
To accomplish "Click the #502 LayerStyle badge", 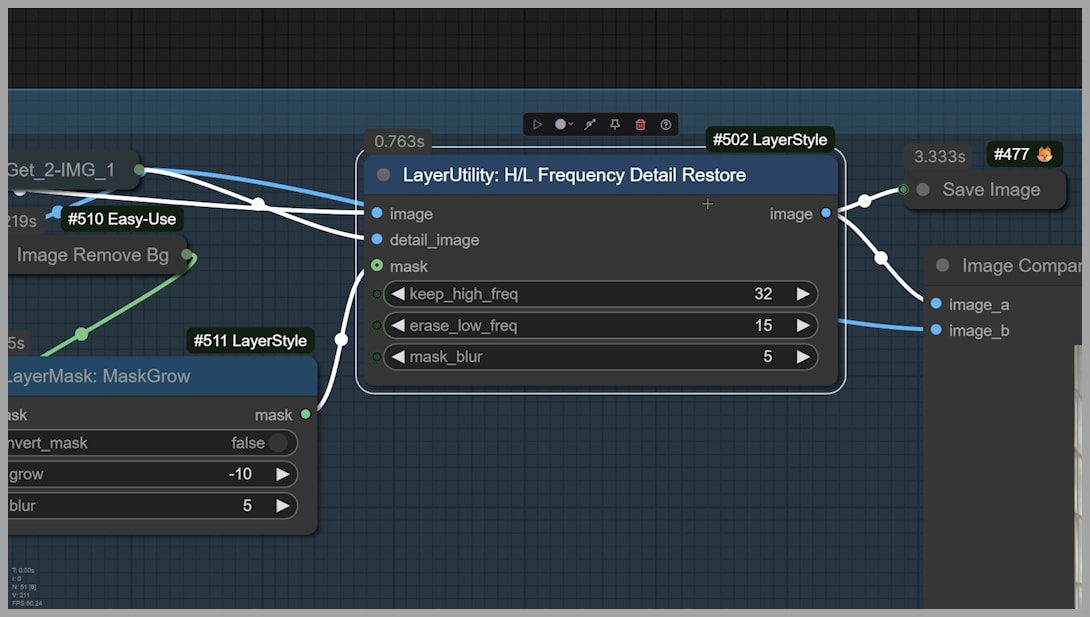I will click(770, 140).
